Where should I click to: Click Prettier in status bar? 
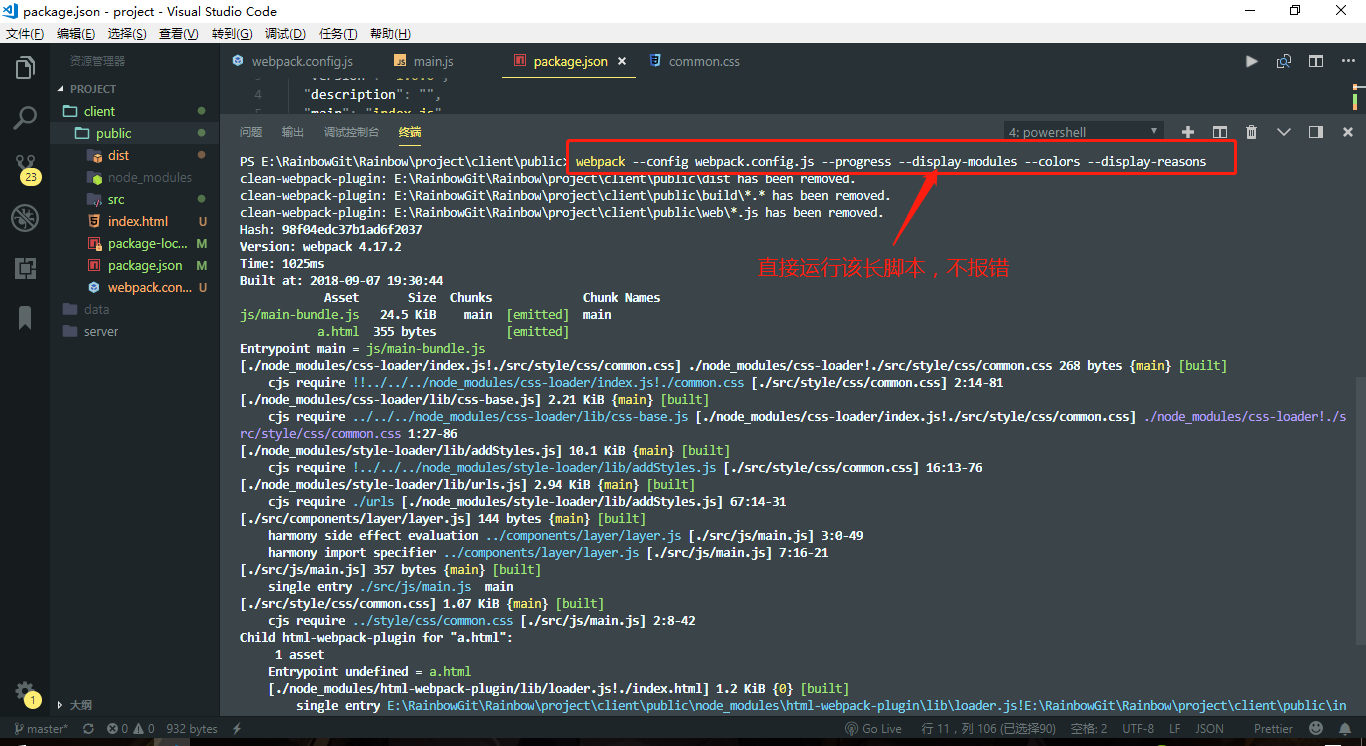1273,729
